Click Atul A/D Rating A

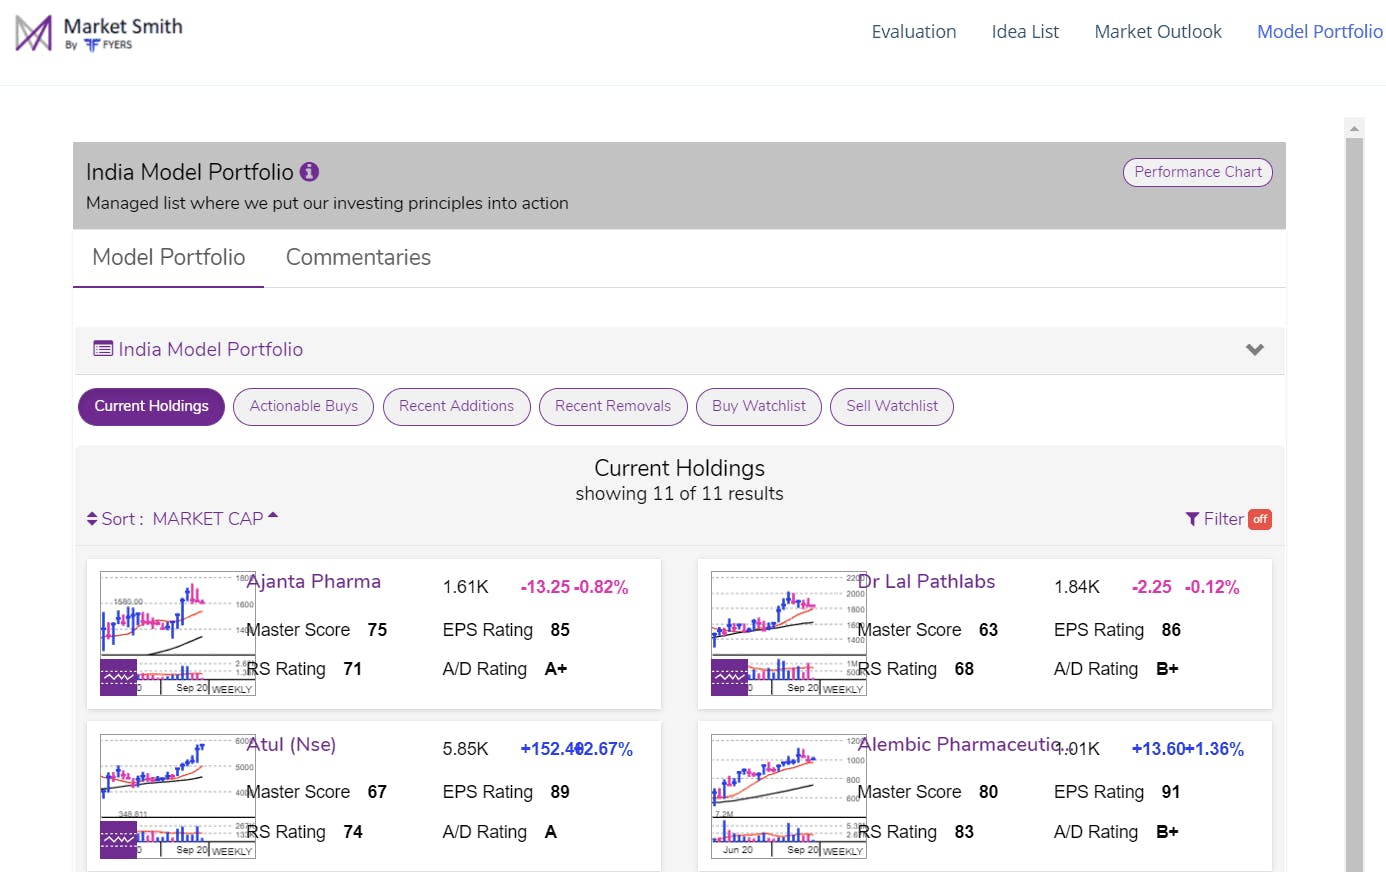(x=550, y=832)
